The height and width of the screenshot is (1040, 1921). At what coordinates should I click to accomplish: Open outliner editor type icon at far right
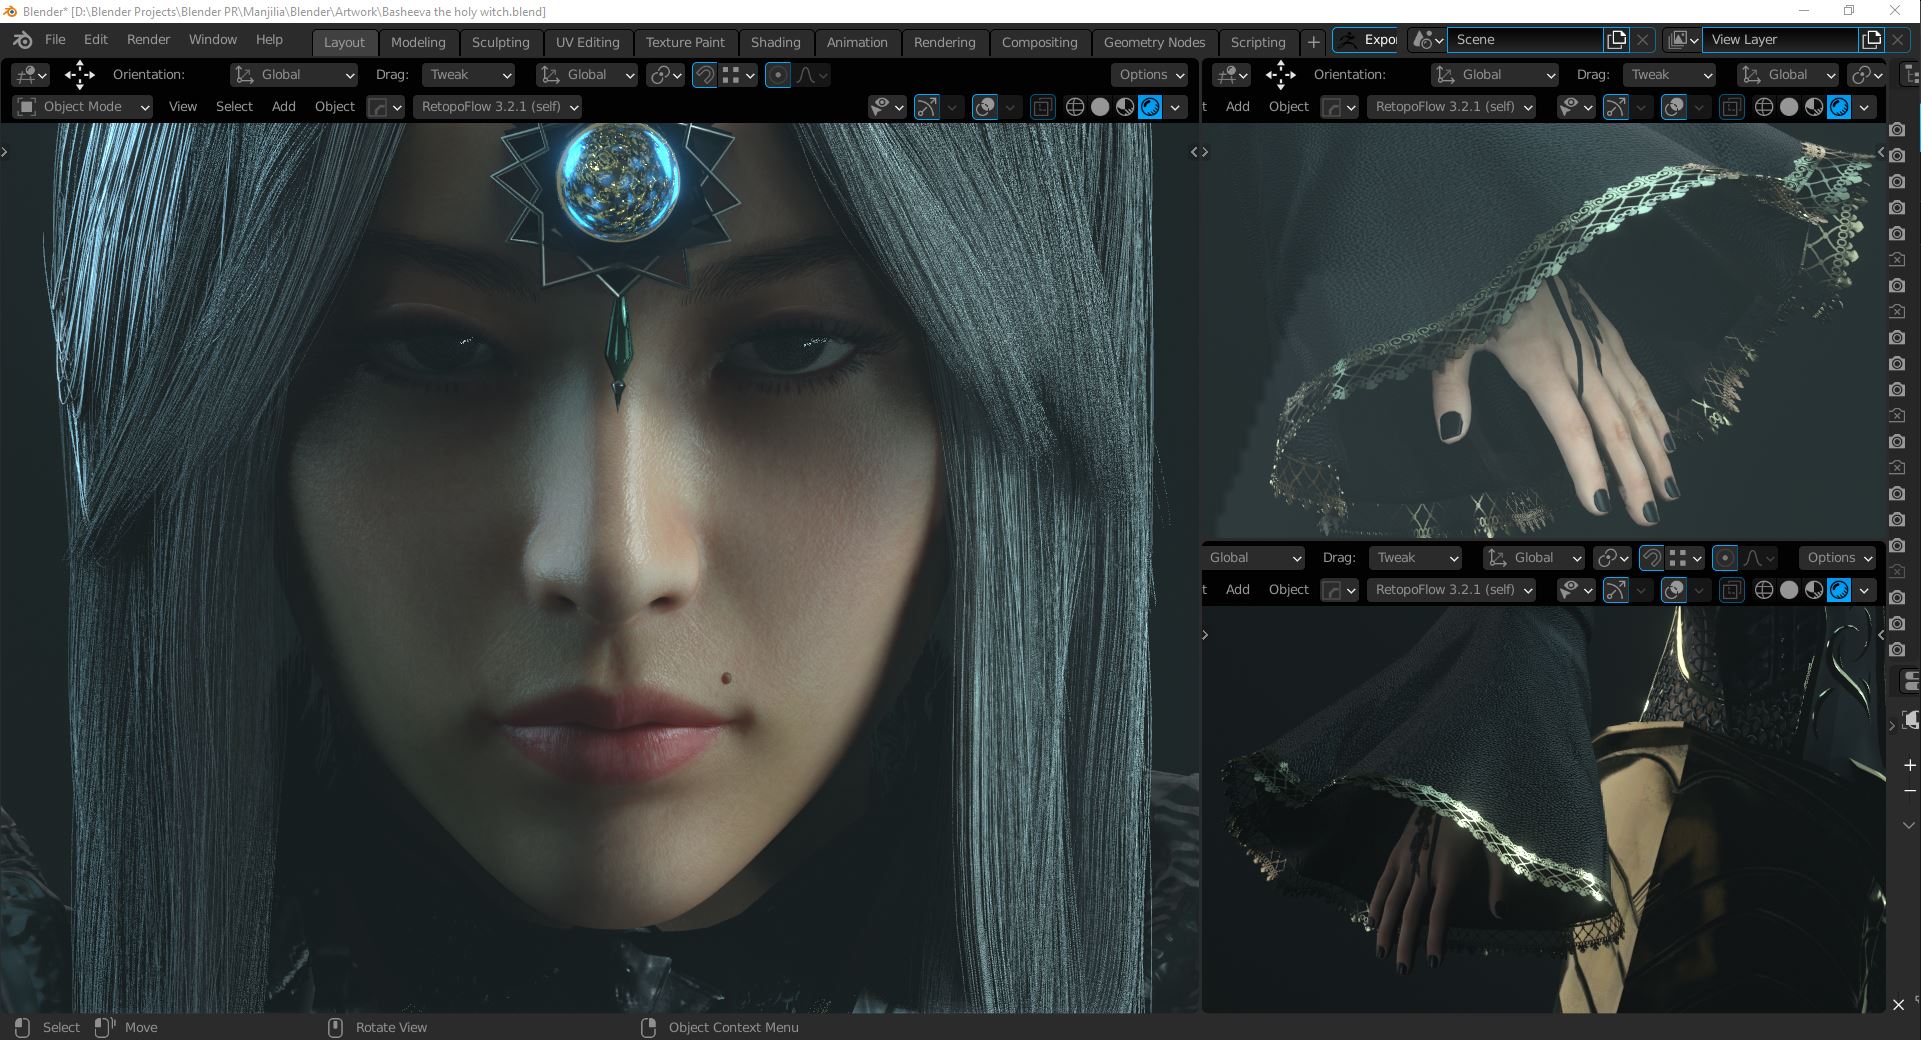(x=1908, y=75)
